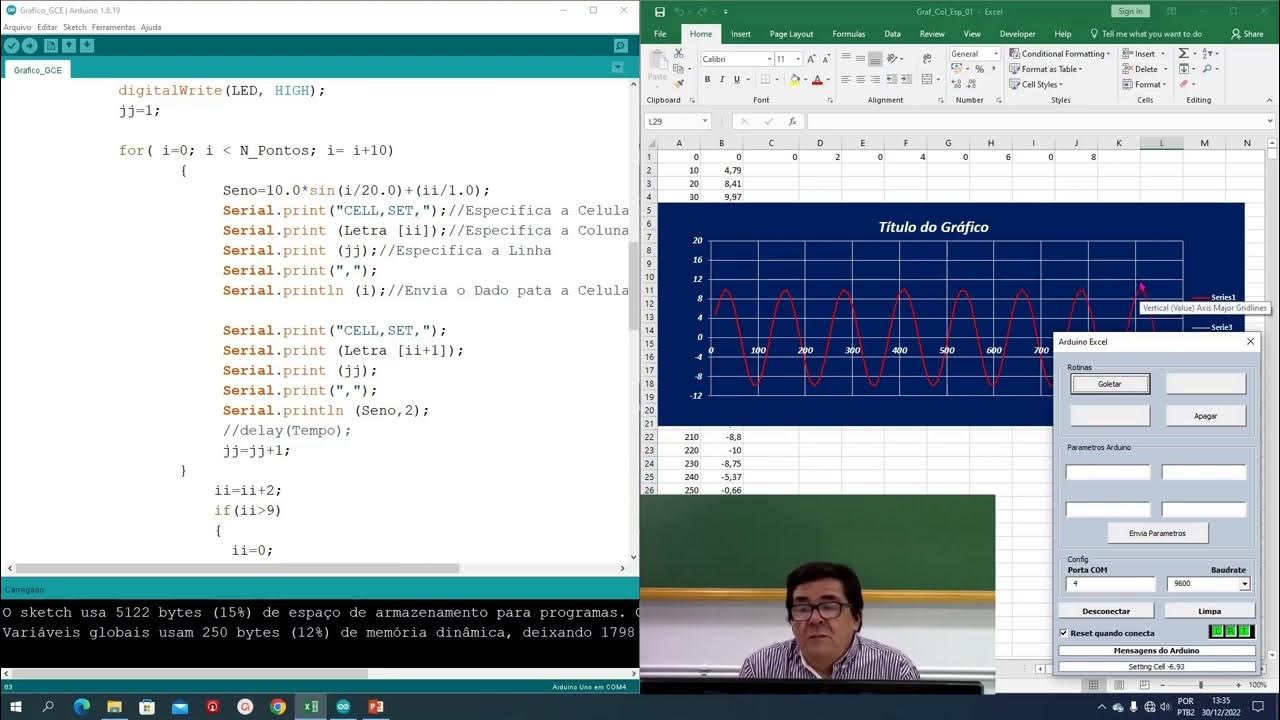Open the Sketch menu in Arduino

pyautogui.click(x=75, y=27)
